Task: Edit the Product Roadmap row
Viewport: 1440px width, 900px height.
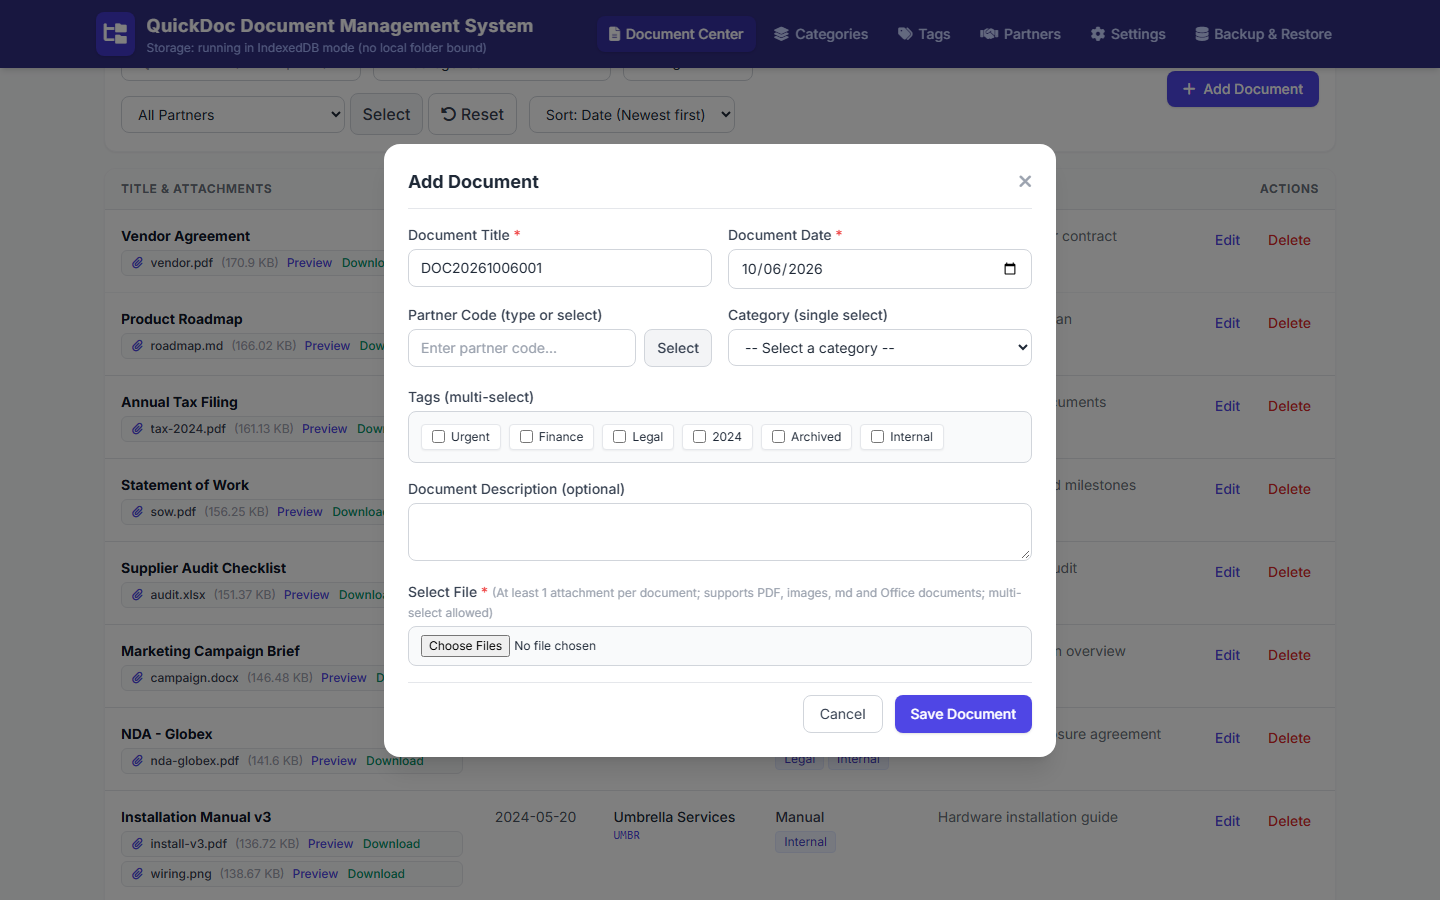Action: click(x=1227, y=323)
